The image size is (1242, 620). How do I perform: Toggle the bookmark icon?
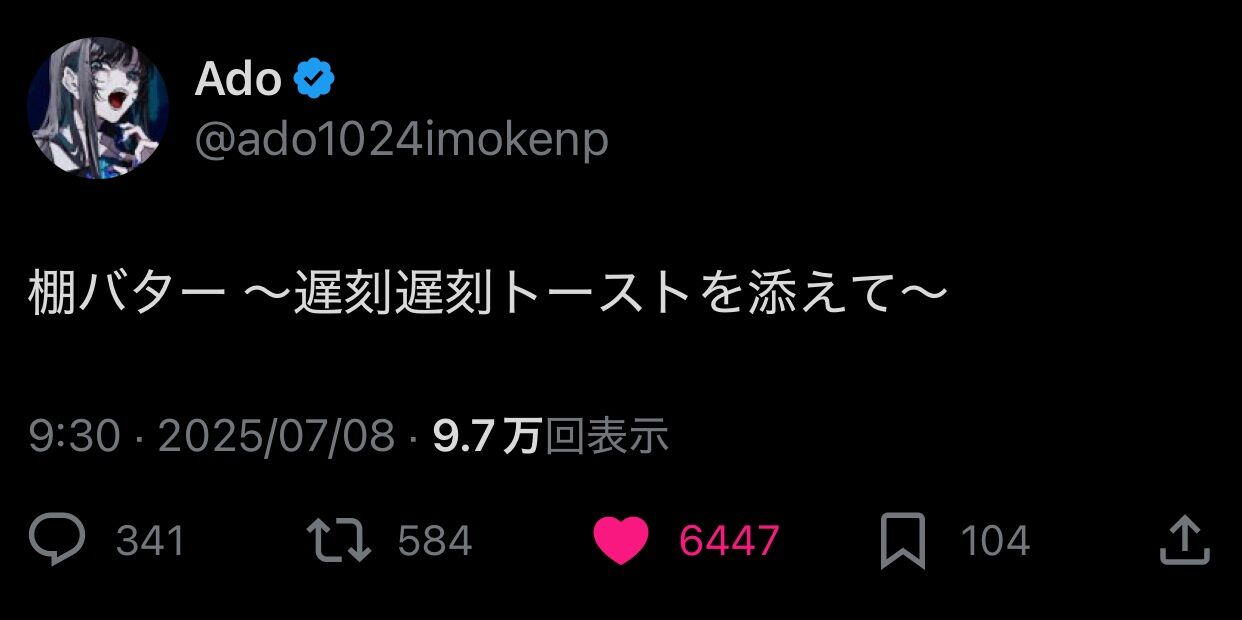903,541
